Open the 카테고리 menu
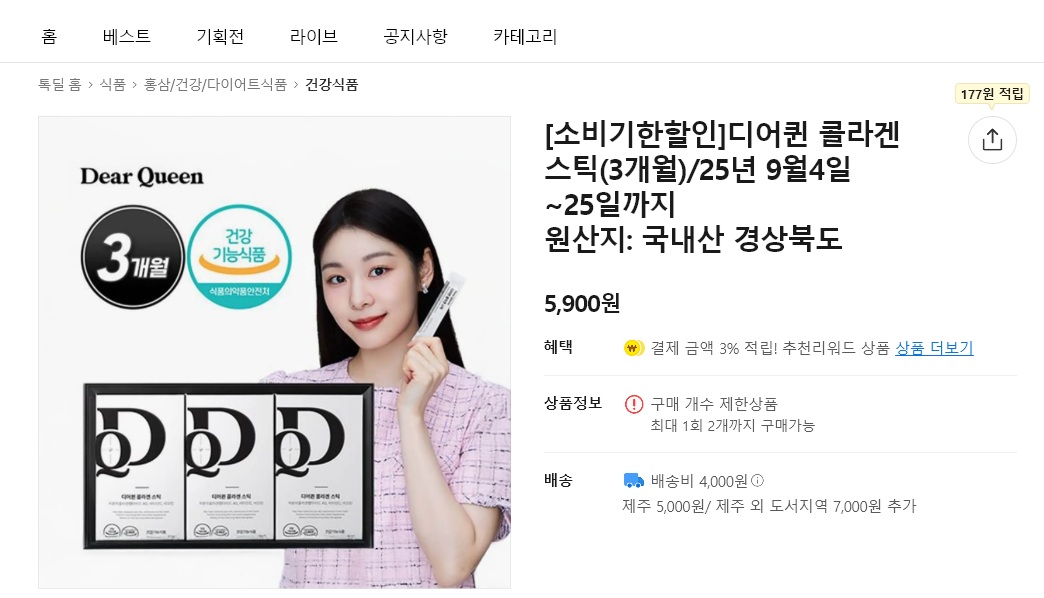 525,36
